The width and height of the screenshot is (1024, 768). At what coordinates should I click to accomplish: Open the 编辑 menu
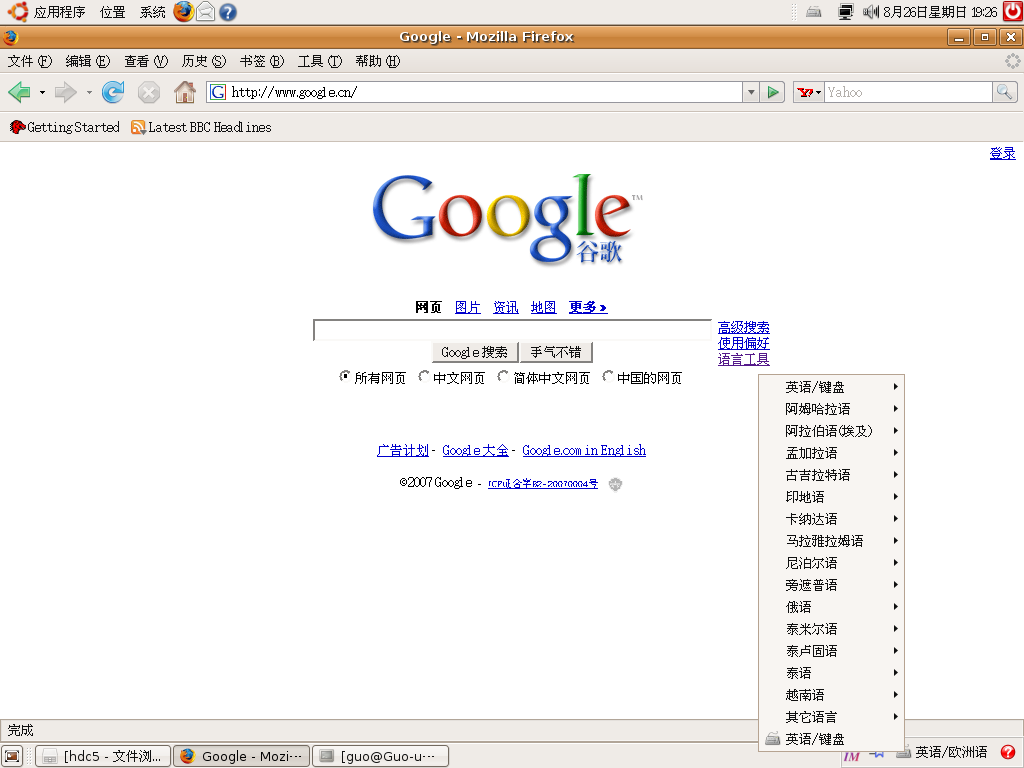tap(88, 61)
